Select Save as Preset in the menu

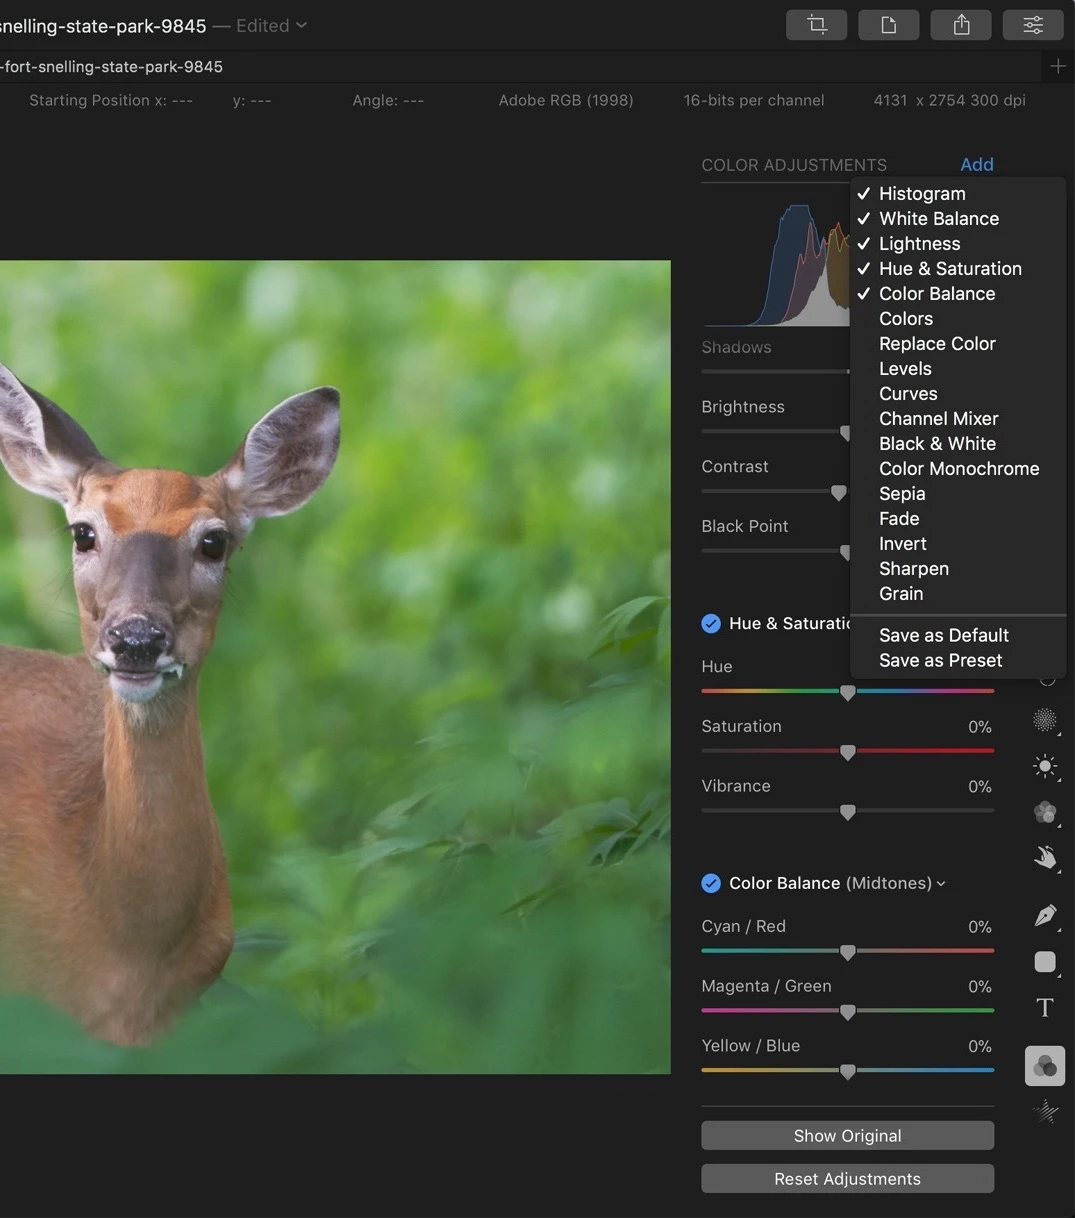940,661
